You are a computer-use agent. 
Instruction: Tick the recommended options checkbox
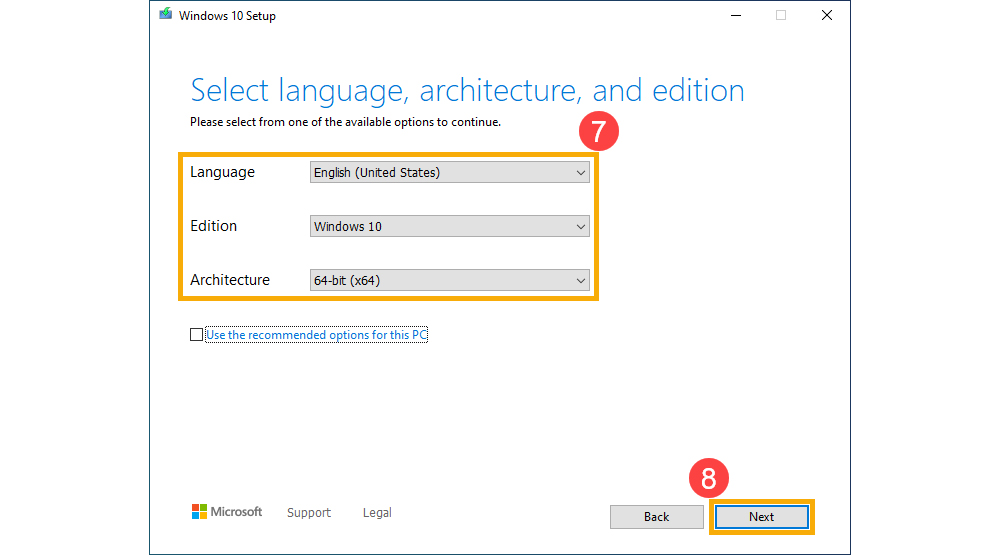point(196,335)
